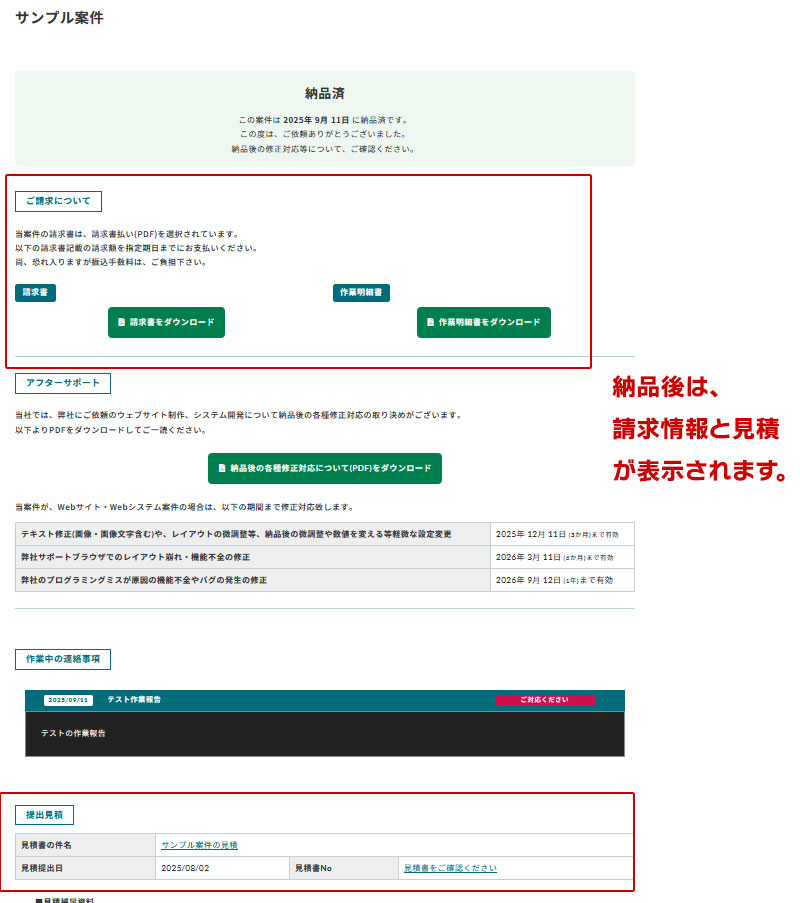Click the document icon on 作業明細書をダウンロード button
Image resolution: width=800 pixels, height=903 pixels.
(x=430, y=322)
